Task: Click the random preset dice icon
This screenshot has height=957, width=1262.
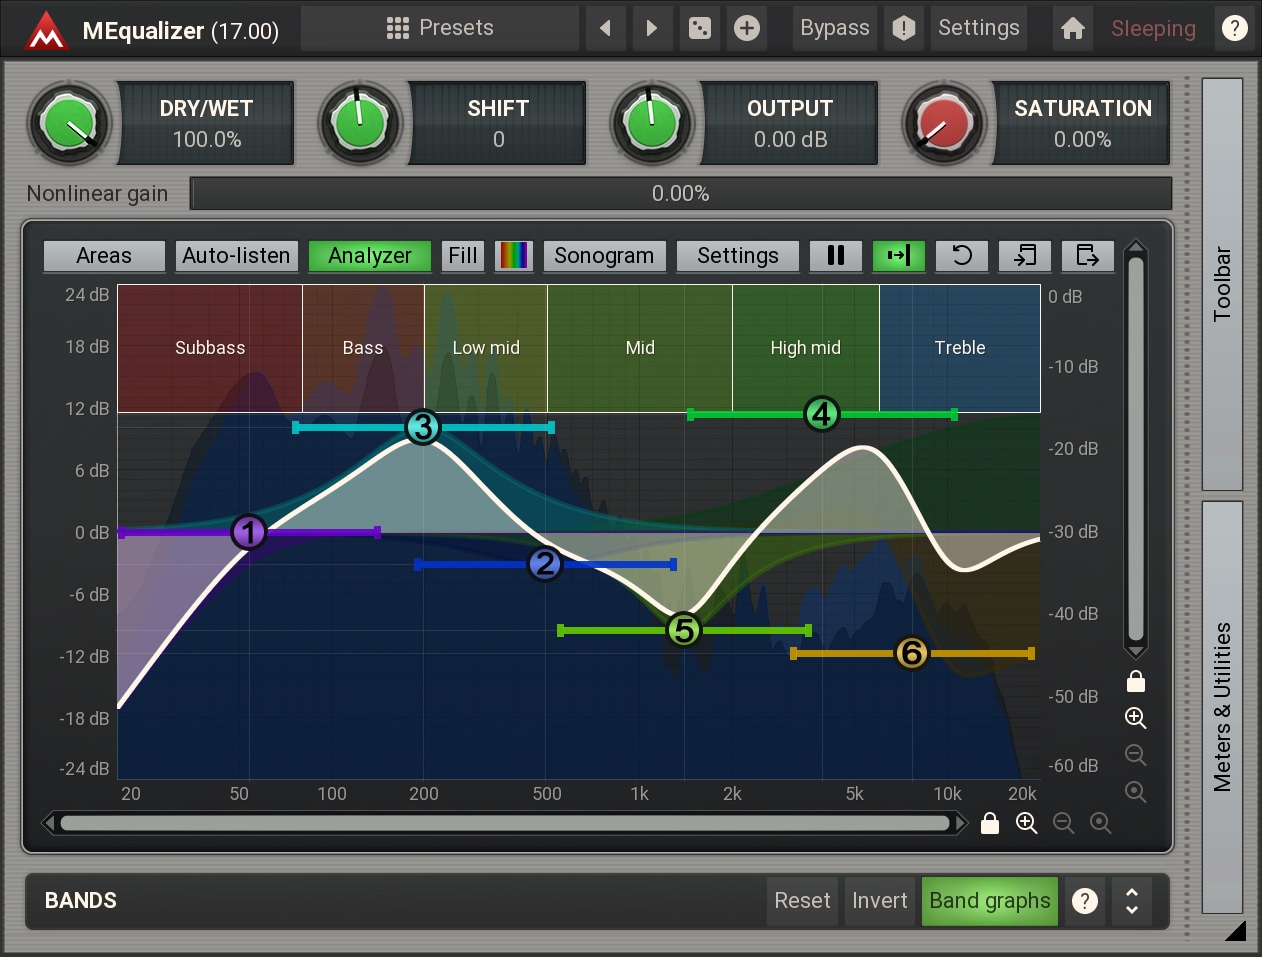Action: 700,28
